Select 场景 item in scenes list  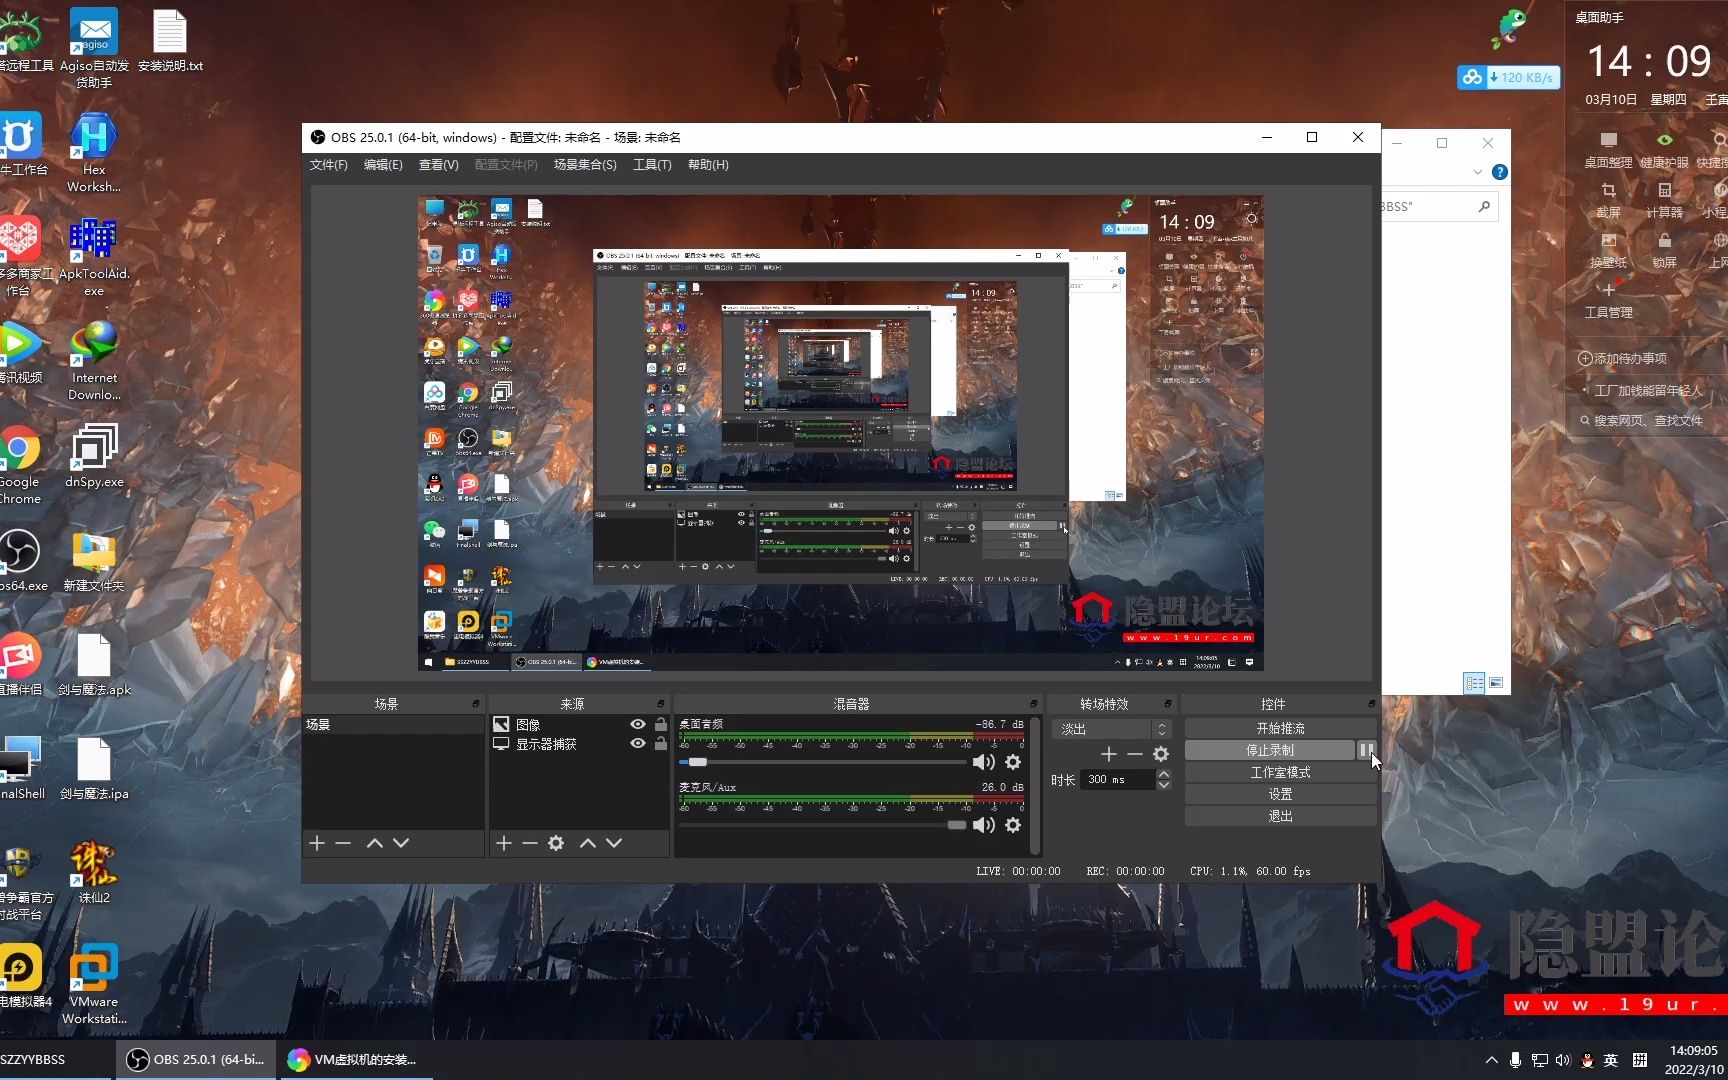click(393, 724)
